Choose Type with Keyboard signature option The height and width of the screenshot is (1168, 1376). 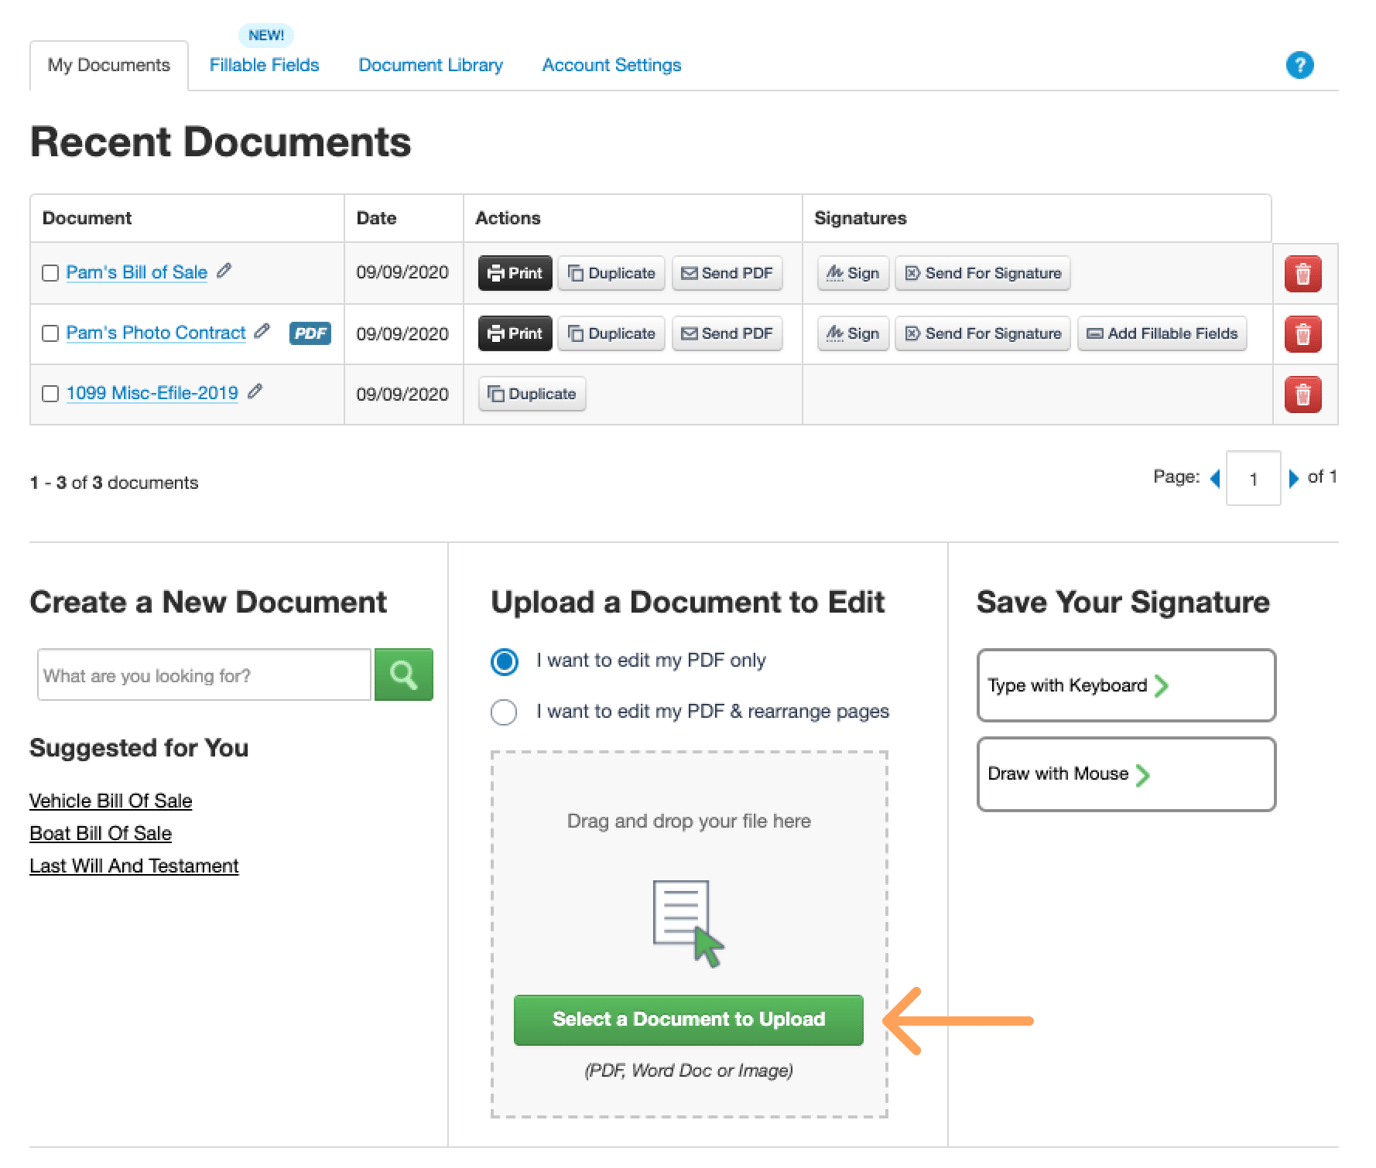pos(1126,686)
